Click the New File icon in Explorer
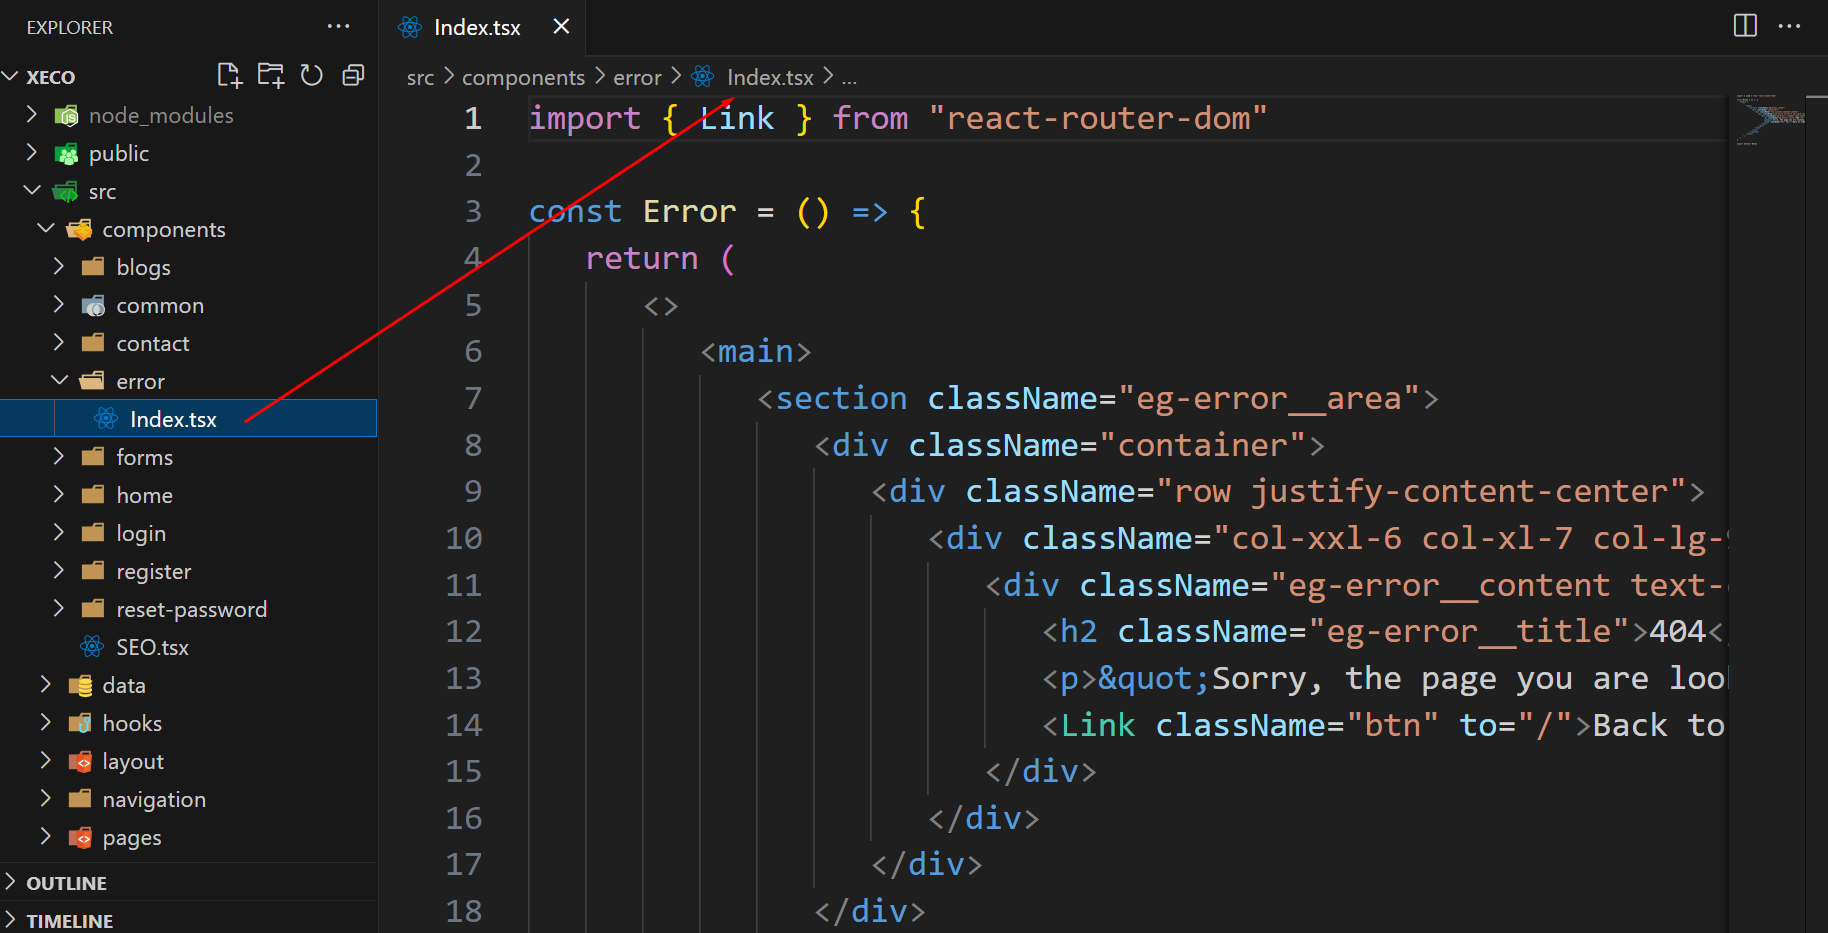The height and width of the screenshot is (933, 1828). tap(229, 75)
